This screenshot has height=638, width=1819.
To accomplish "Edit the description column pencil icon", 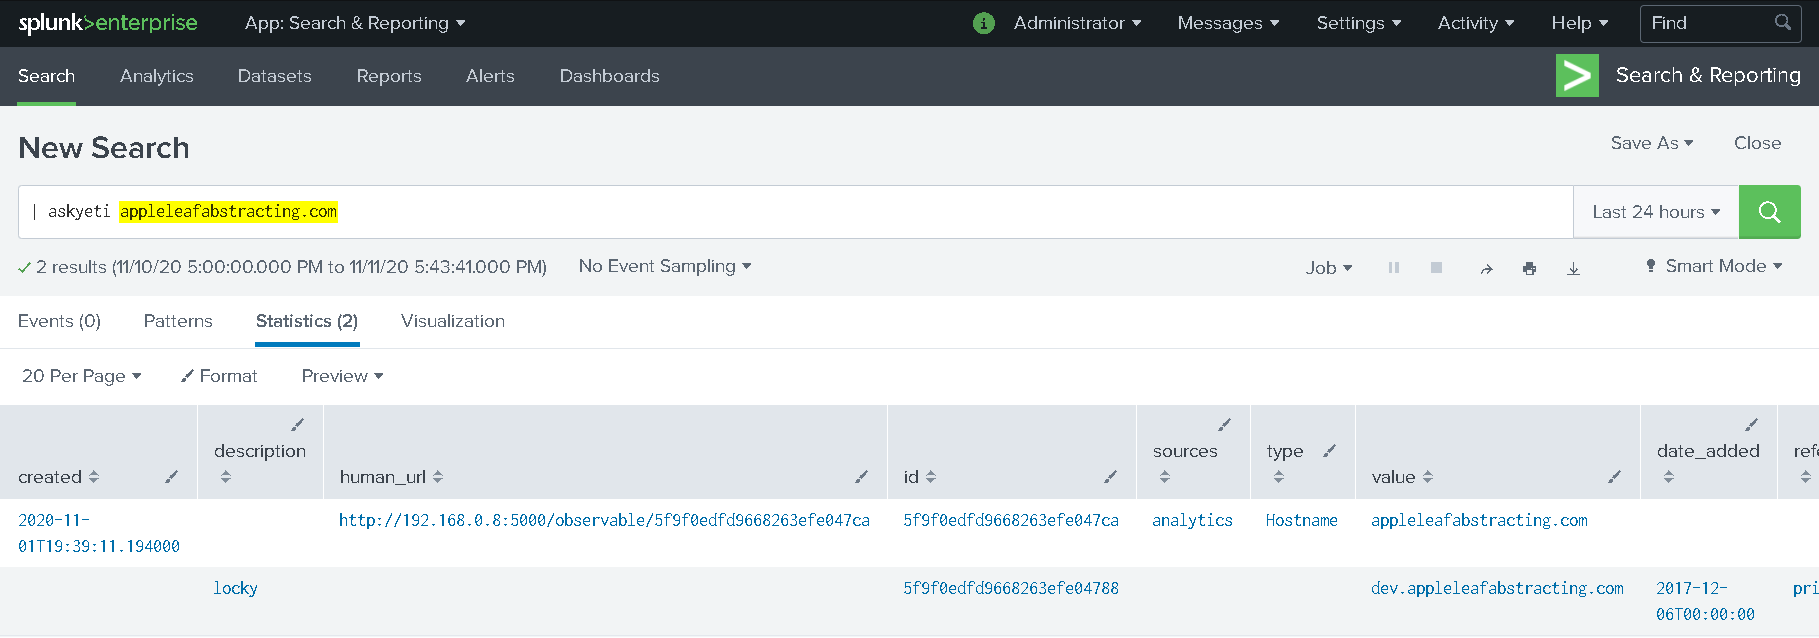I will 298,425.
